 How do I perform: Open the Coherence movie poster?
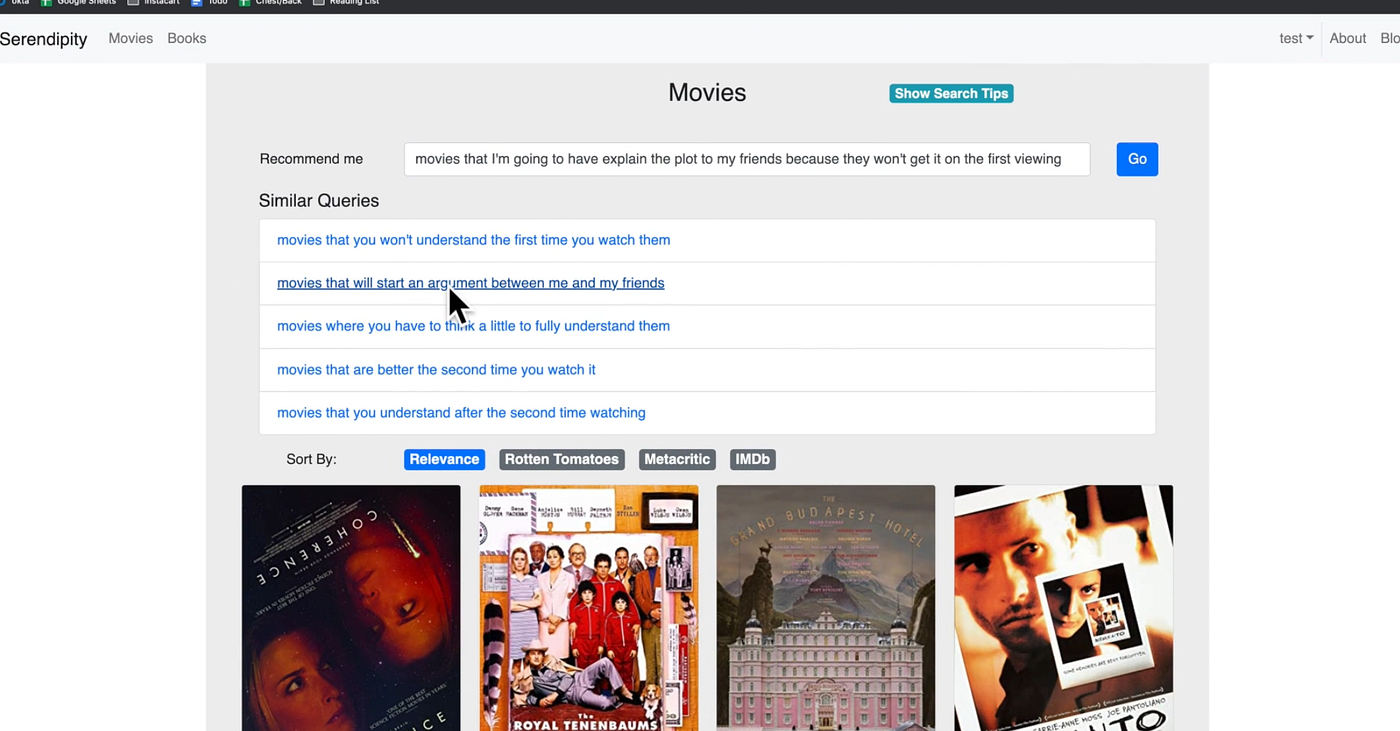coord(351,608)
